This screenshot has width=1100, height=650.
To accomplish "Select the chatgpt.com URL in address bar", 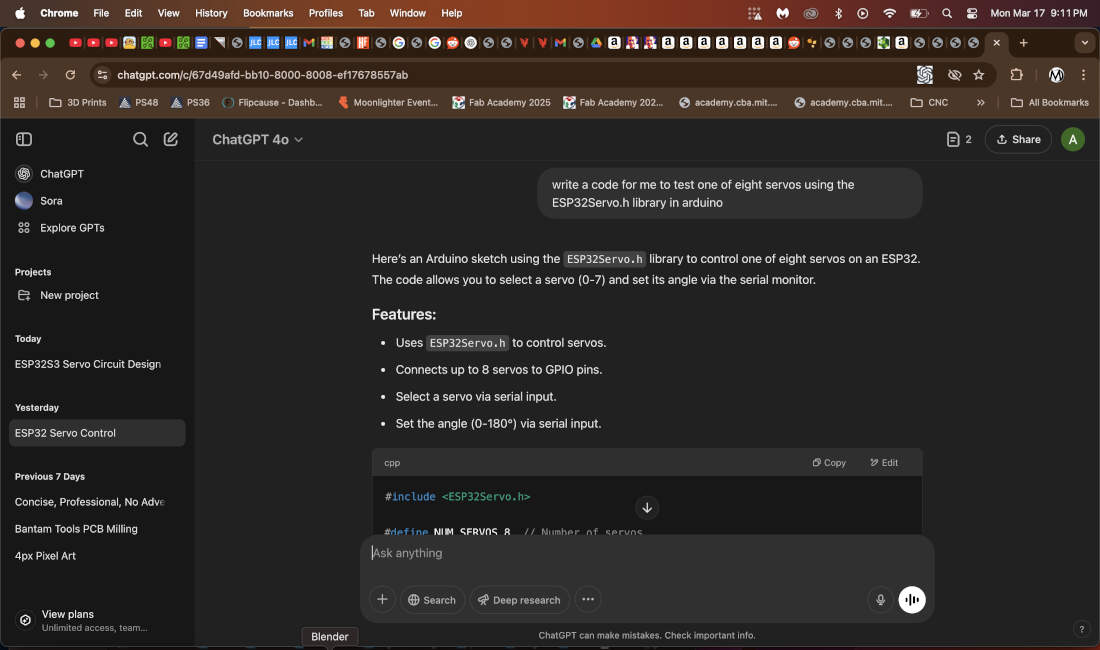I will (262, 75).
